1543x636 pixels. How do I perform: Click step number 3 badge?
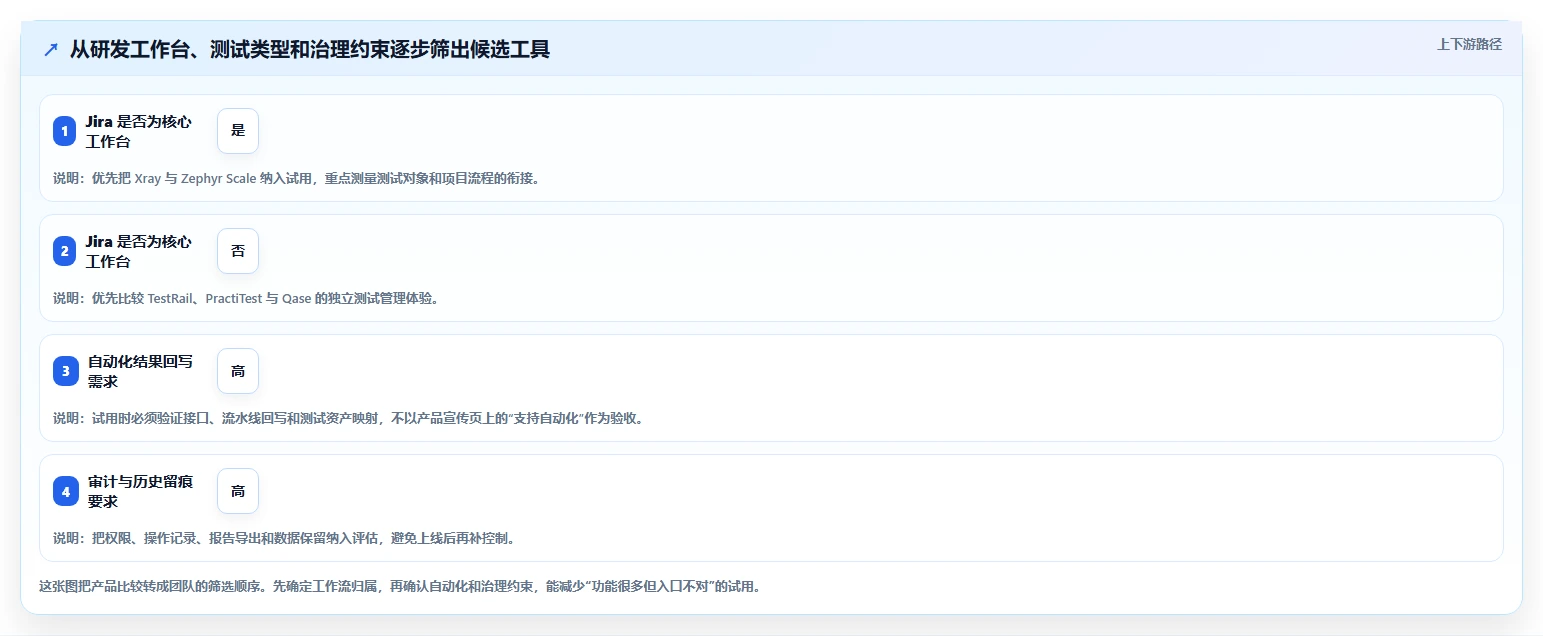65,371
